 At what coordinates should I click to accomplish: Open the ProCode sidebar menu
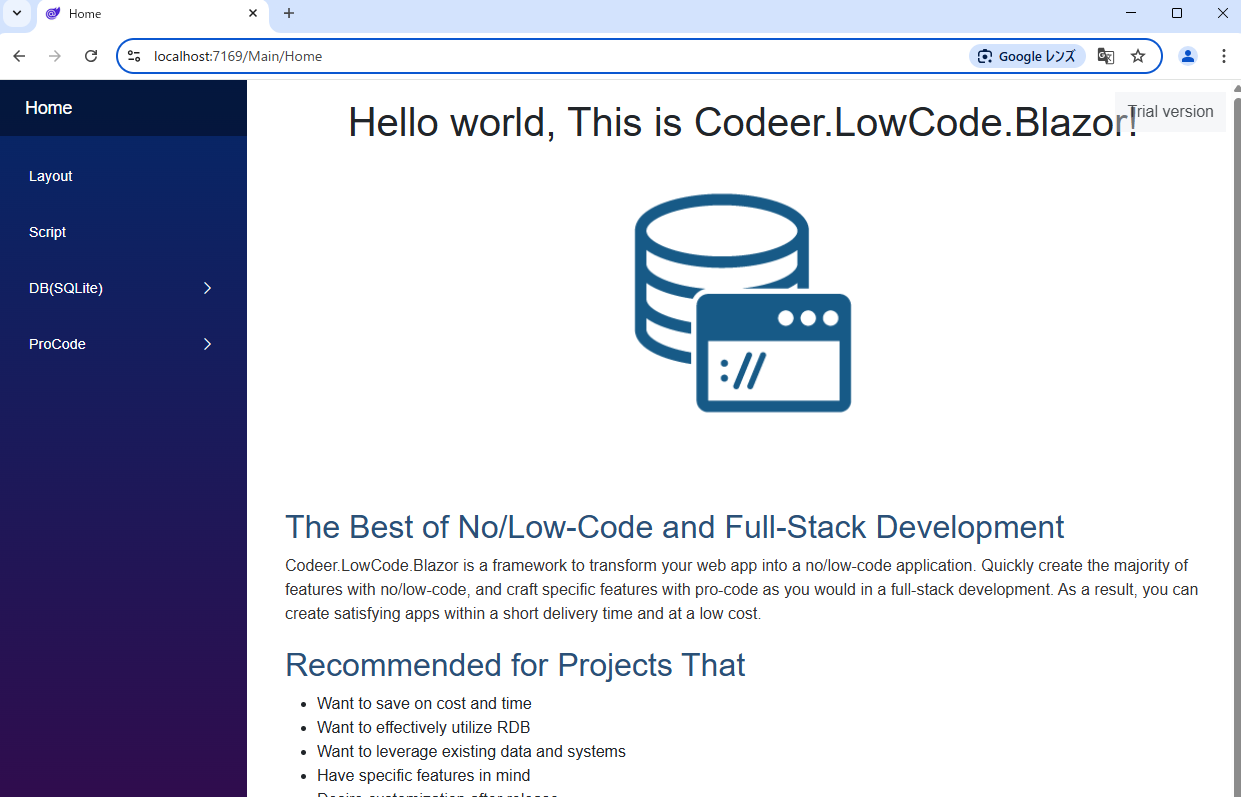[123, 344]
